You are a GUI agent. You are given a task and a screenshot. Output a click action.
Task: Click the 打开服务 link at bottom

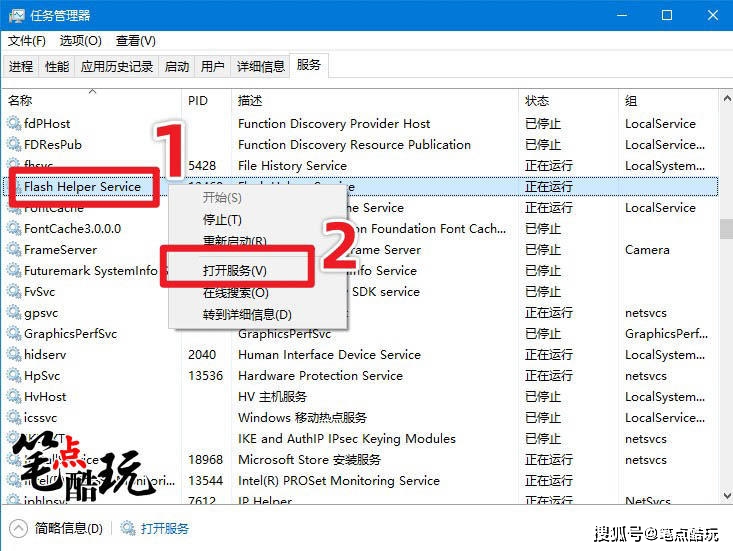pos(165,529)
